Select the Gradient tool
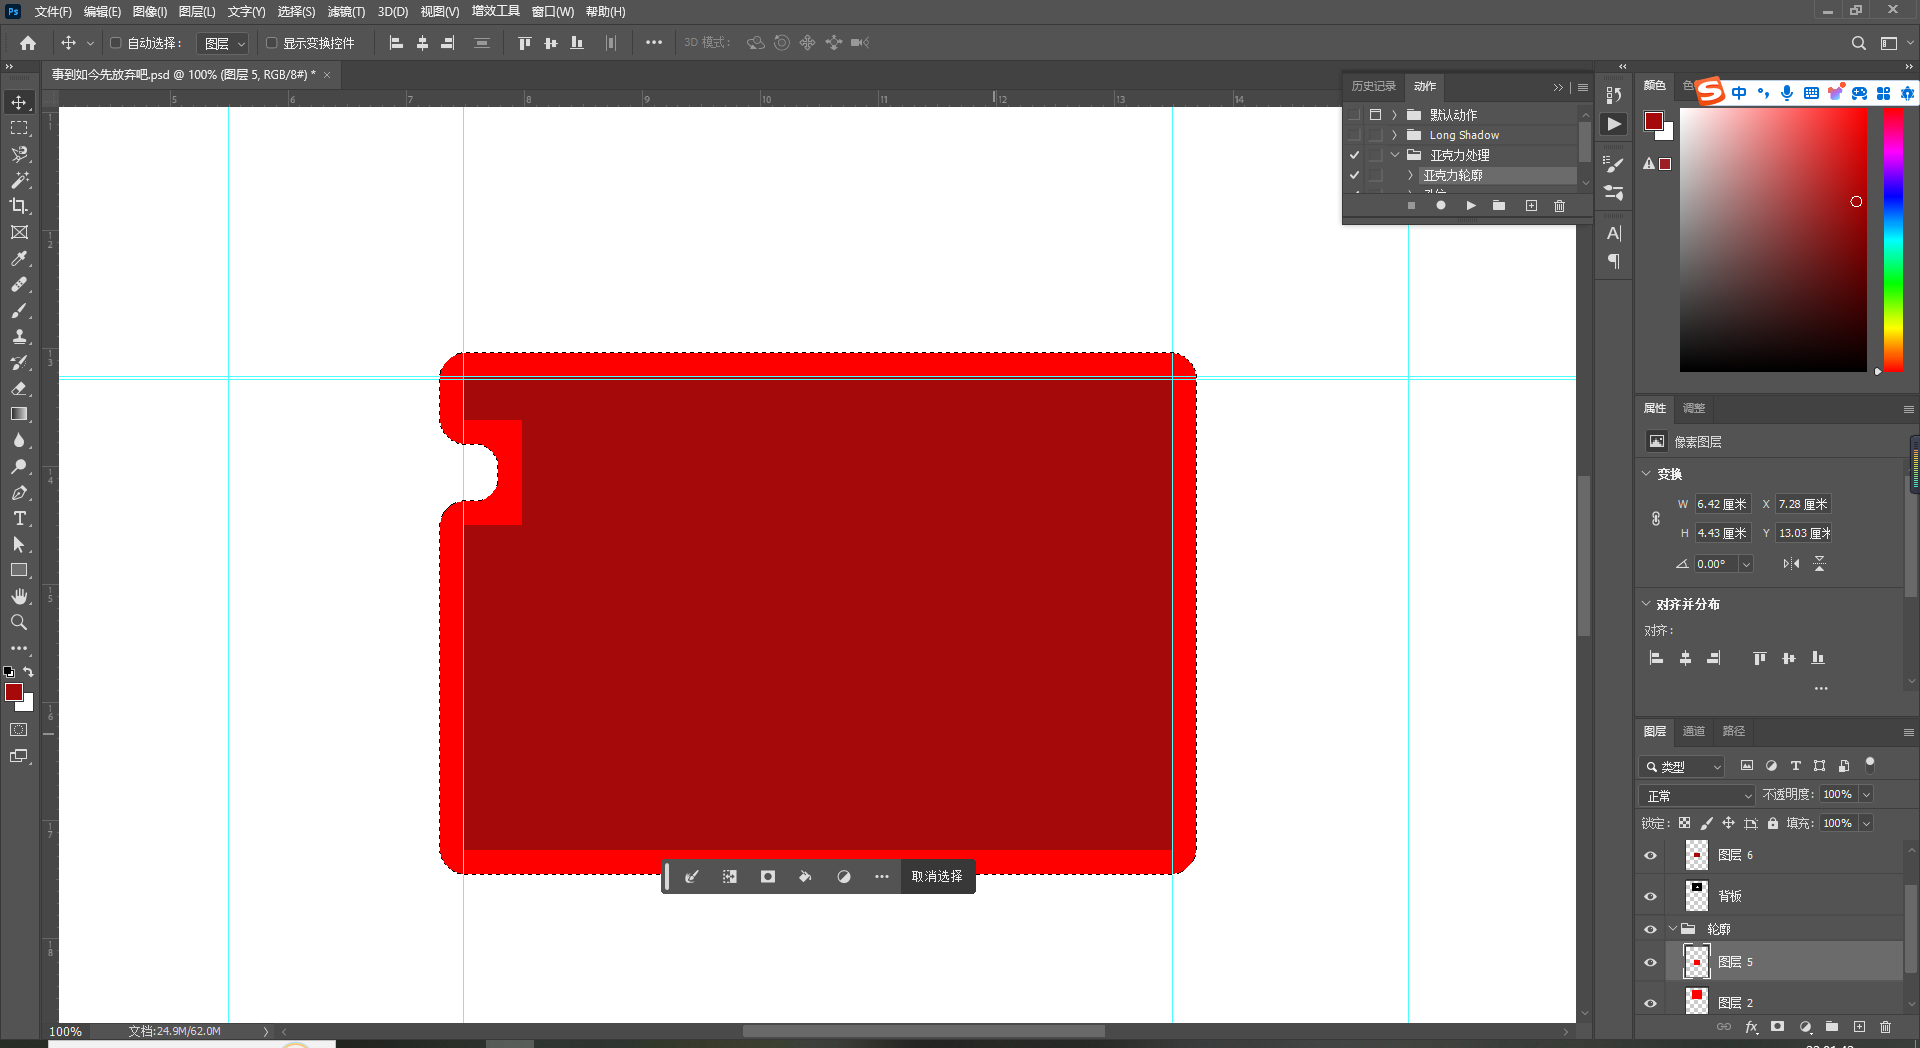 (x=19, y=414)
